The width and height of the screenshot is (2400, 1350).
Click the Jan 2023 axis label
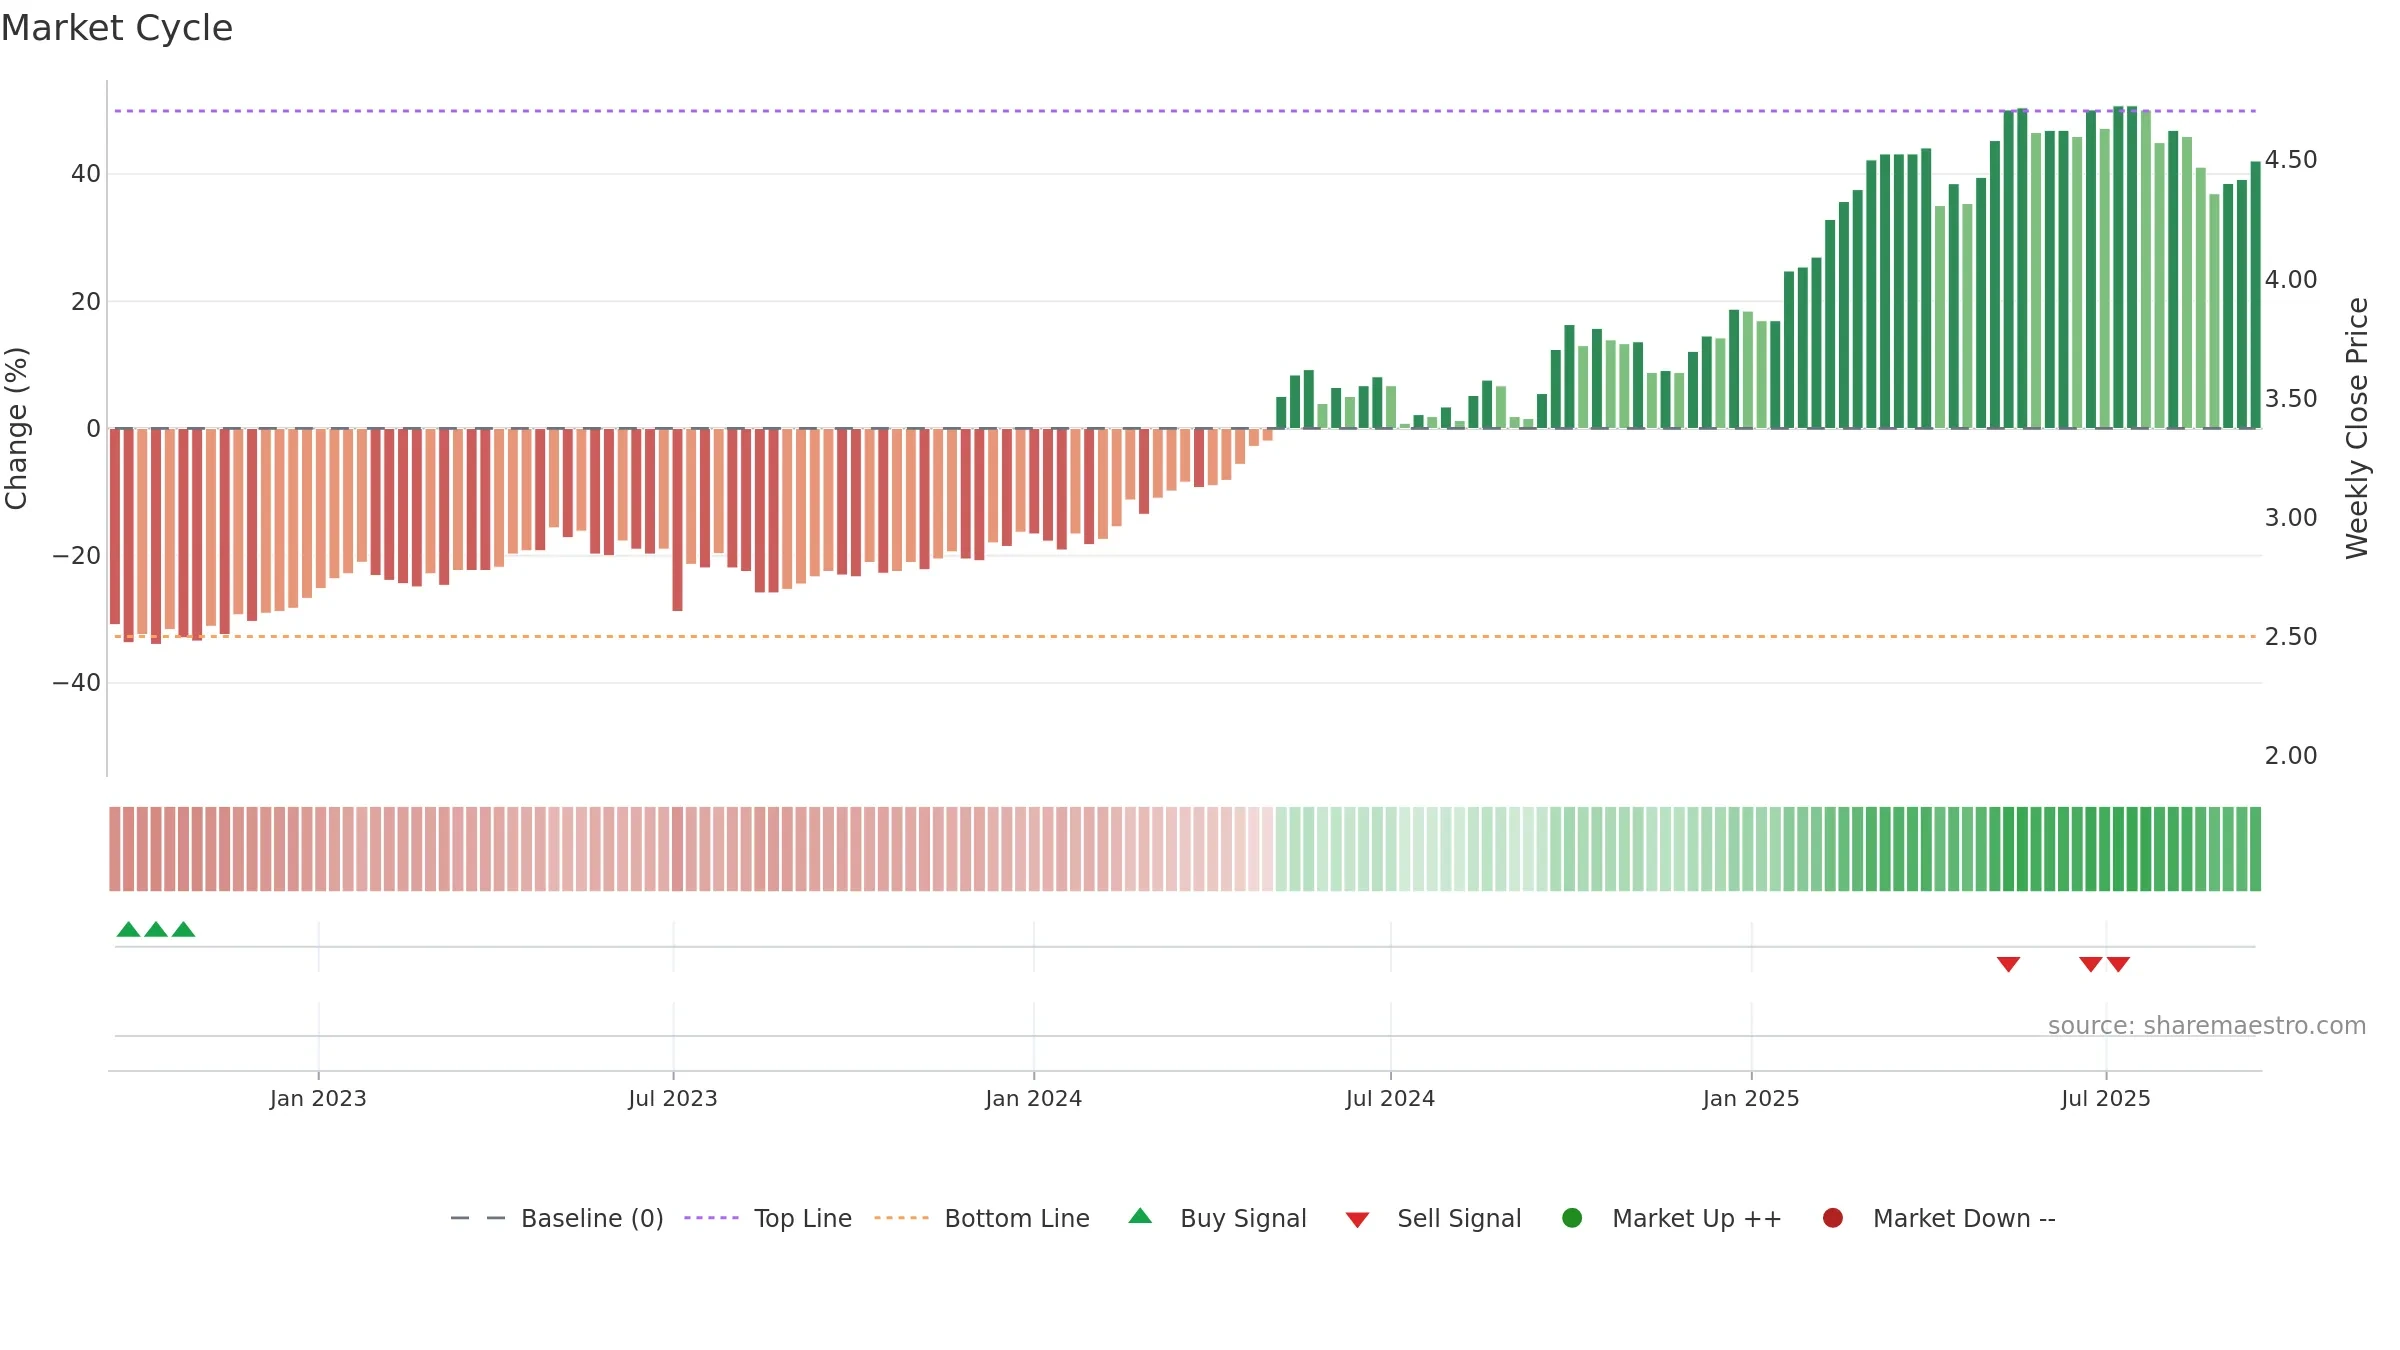pos(318,1098)
